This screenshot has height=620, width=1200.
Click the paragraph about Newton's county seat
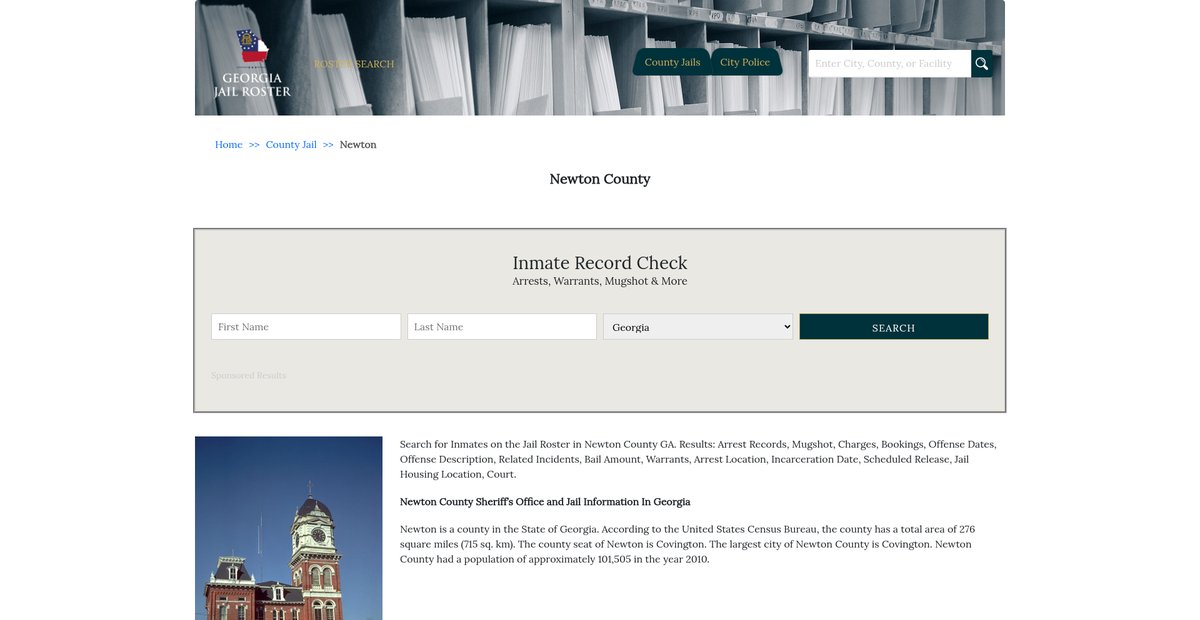pos(686,544)
